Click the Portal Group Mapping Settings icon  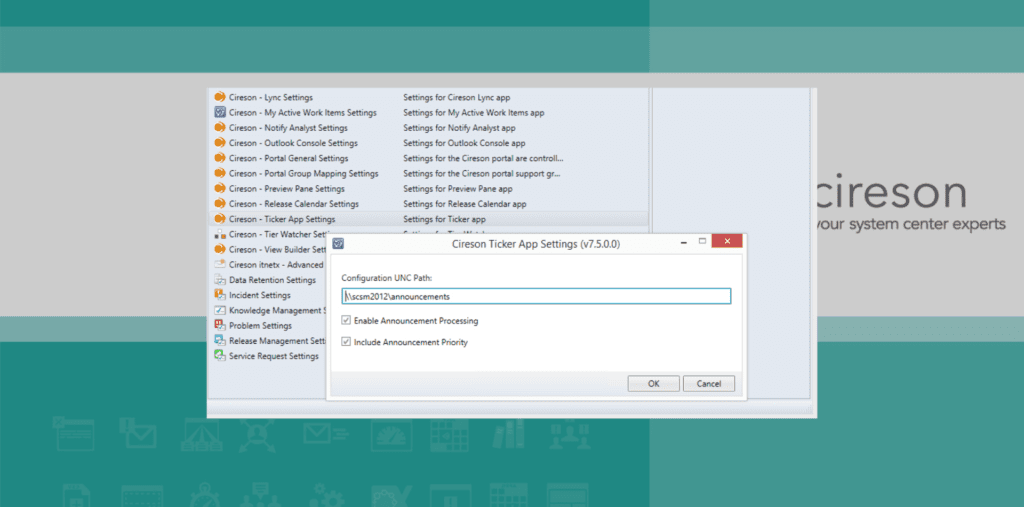click(219, 173)
